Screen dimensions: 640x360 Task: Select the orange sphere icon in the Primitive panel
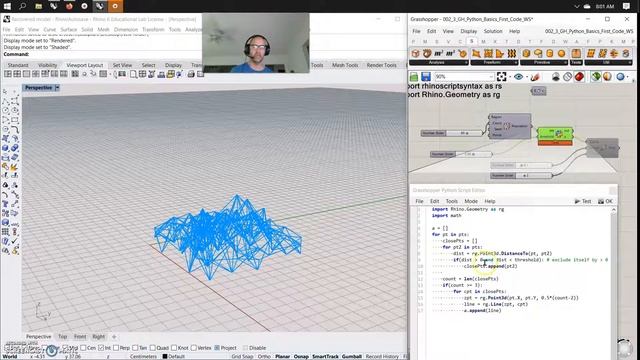click(x=562, y=53)
